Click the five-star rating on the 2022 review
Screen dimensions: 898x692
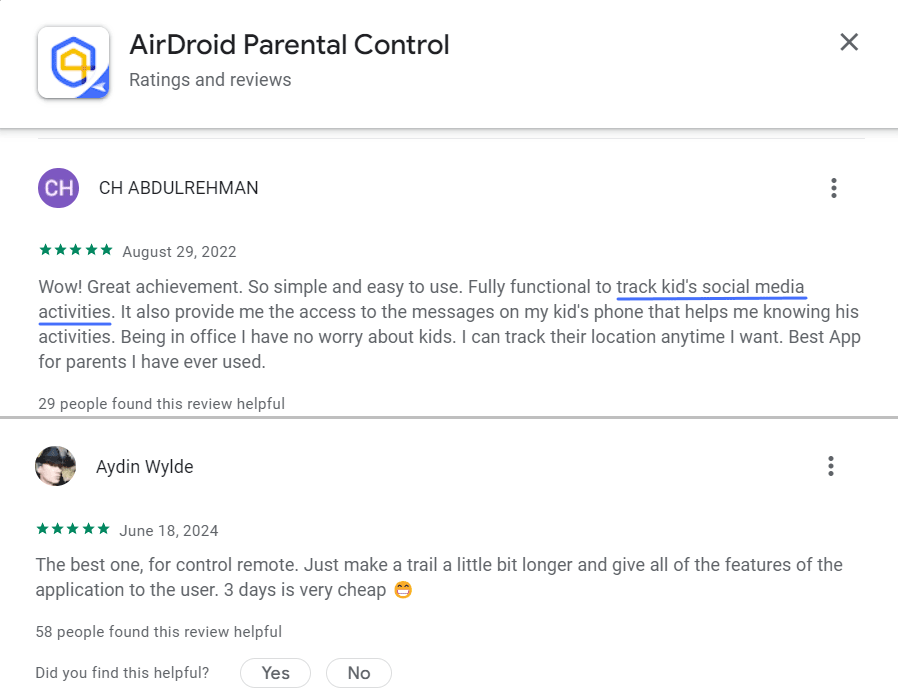[72, 249]
